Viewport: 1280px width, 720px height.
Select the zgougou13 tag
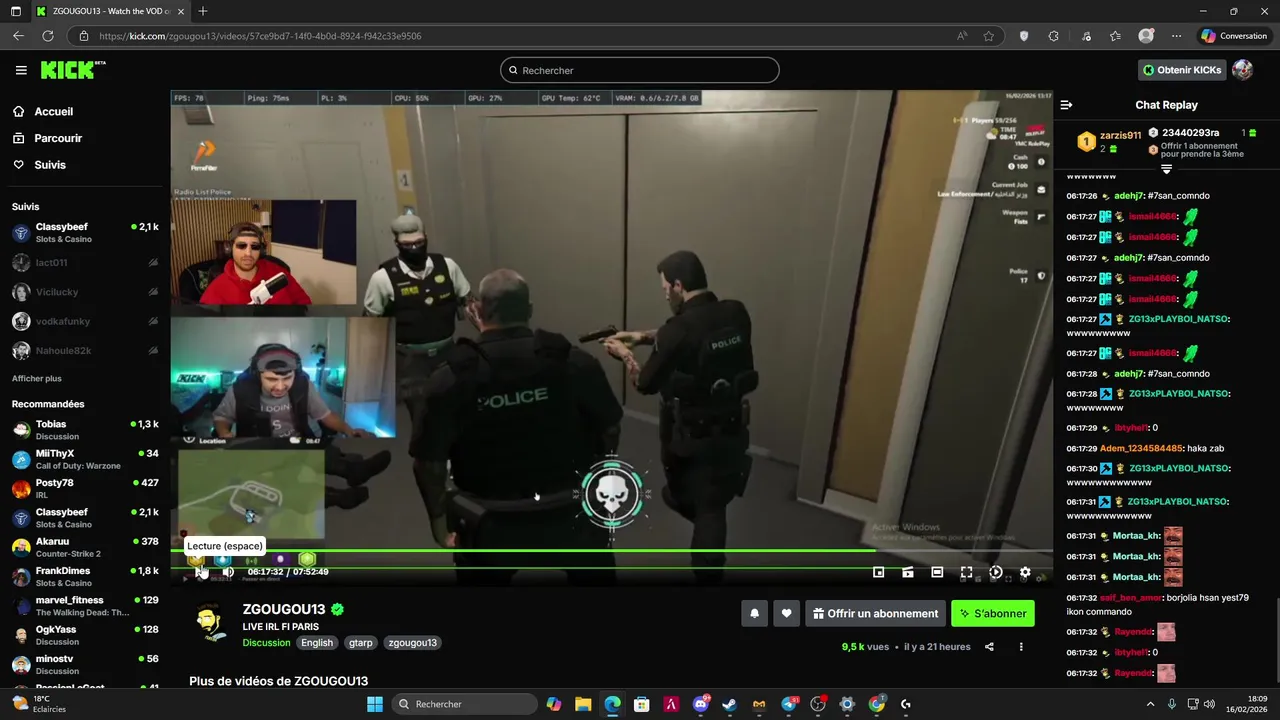click(412, 643)
